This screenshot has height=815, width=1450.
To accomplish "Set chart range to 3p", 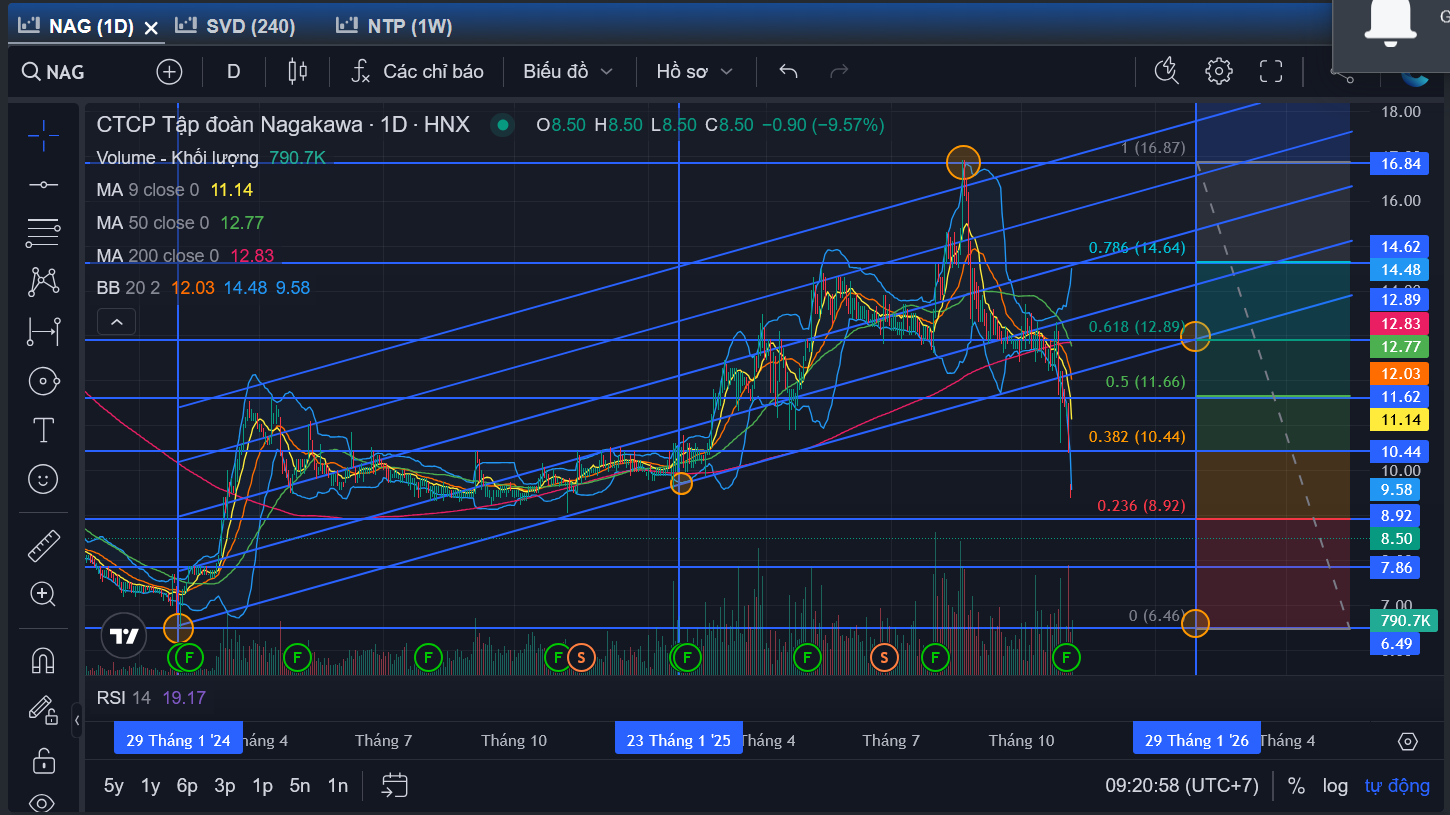I will (x=225, y=786).
